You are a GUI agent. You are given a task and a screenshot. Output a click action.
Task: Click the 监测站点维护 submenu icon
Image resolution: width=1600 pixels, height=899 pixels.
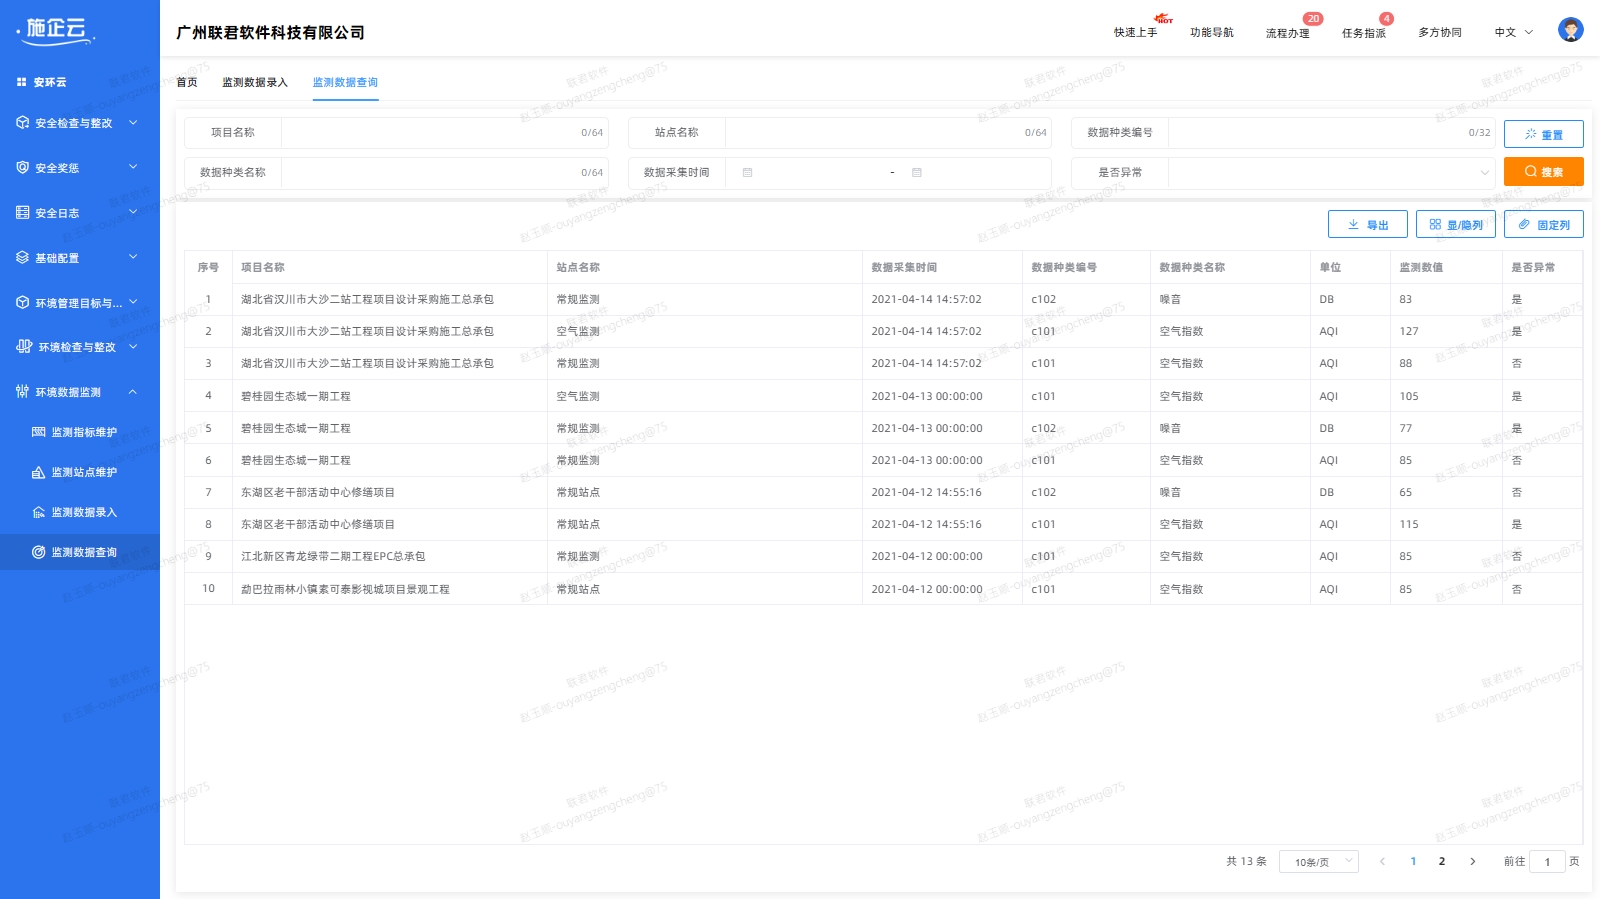39,472
